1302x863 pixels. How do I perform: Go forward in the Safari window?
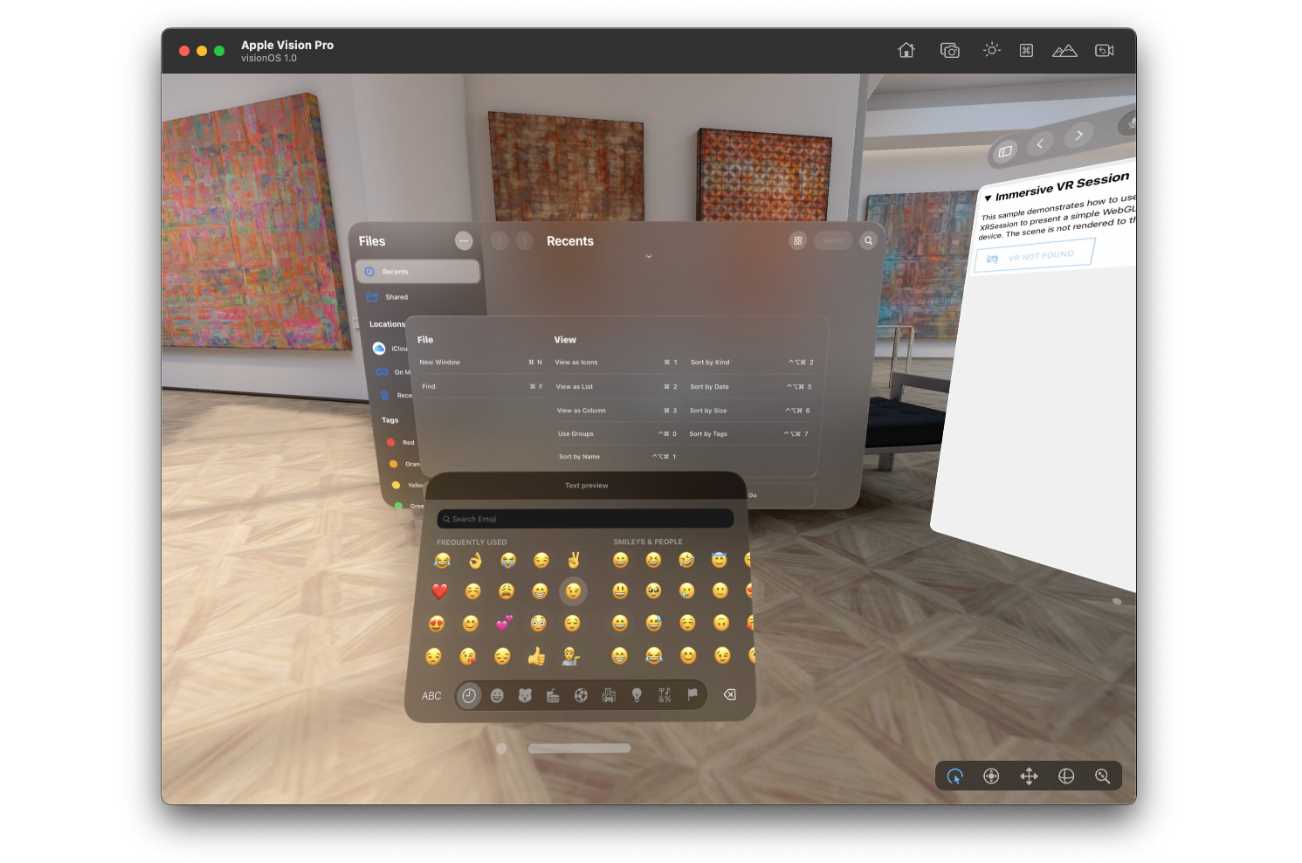pyautogui.click(x=1078, y=135)
